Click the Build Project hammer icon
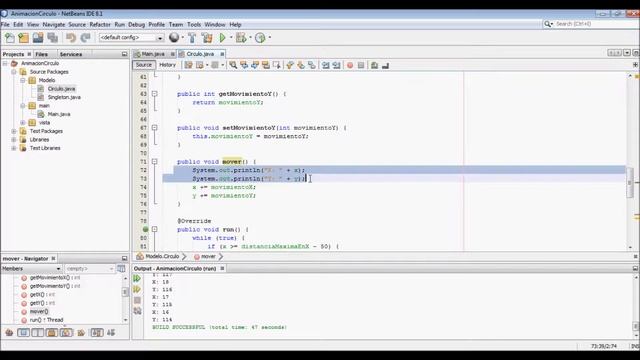Image resolution: width=640 pixels, height=360 pixels. (192, 38)
